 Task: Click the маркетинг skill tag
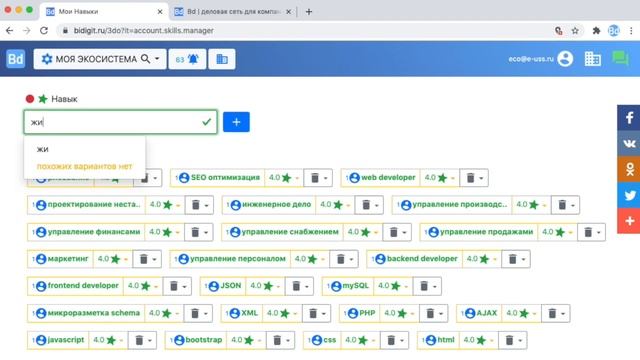click(x=60, y=259)
